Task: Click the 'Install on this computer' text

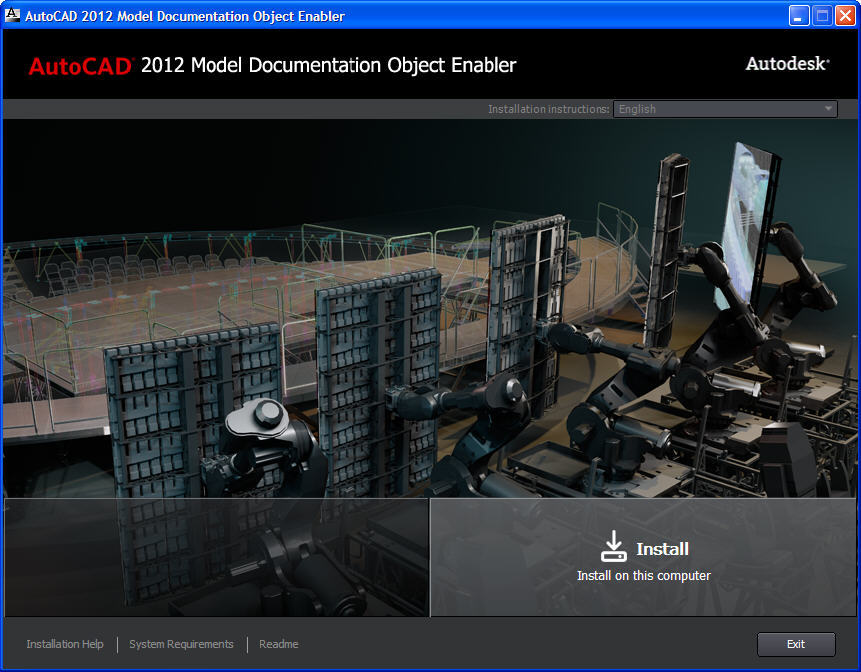Action: [x=644, y=575]
